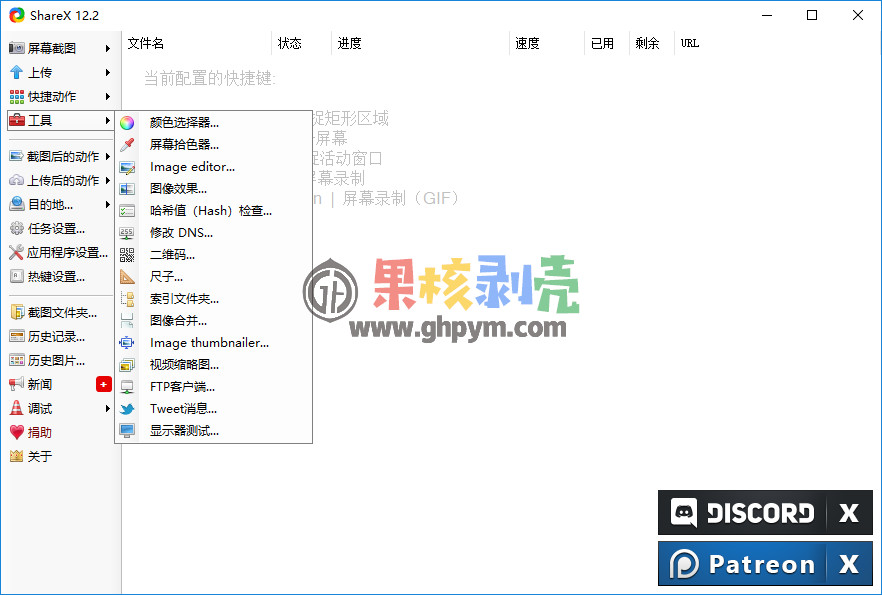The image size is (882, 595).
Task: Expand the 快捷动作 submenu arrow
Action: coord(107,97)
